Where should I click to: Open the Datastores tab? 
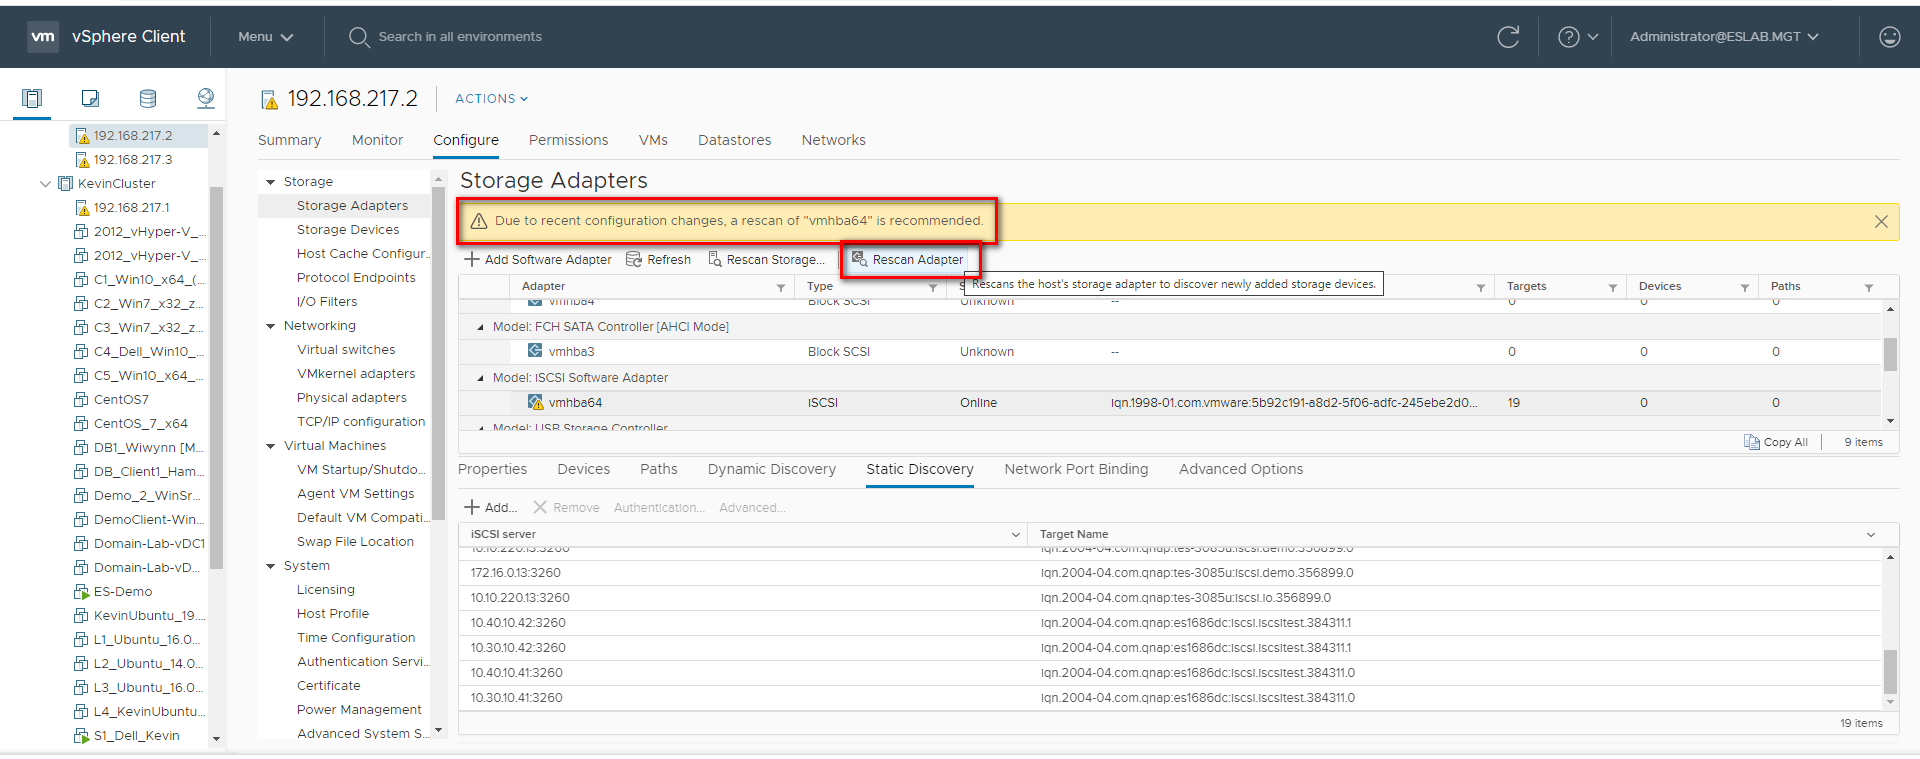734,140
